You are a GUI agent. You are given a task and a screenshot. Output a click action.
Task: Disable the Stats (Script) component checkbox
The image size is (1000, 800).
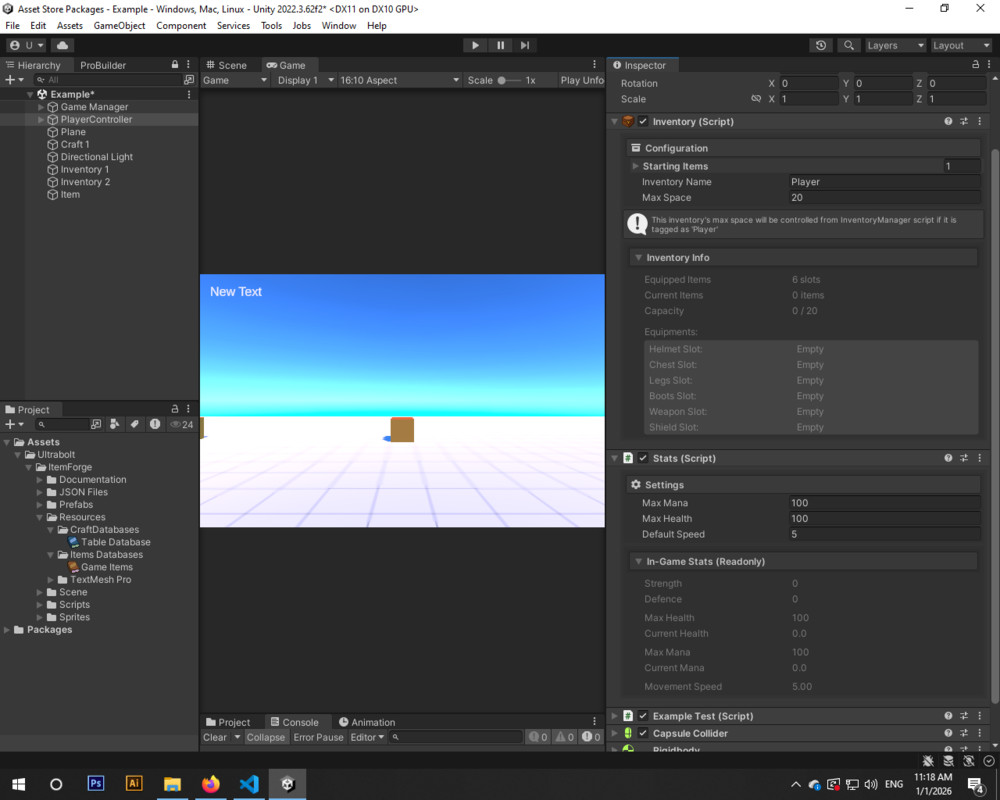pyautogui.click(x=642, y=458)
